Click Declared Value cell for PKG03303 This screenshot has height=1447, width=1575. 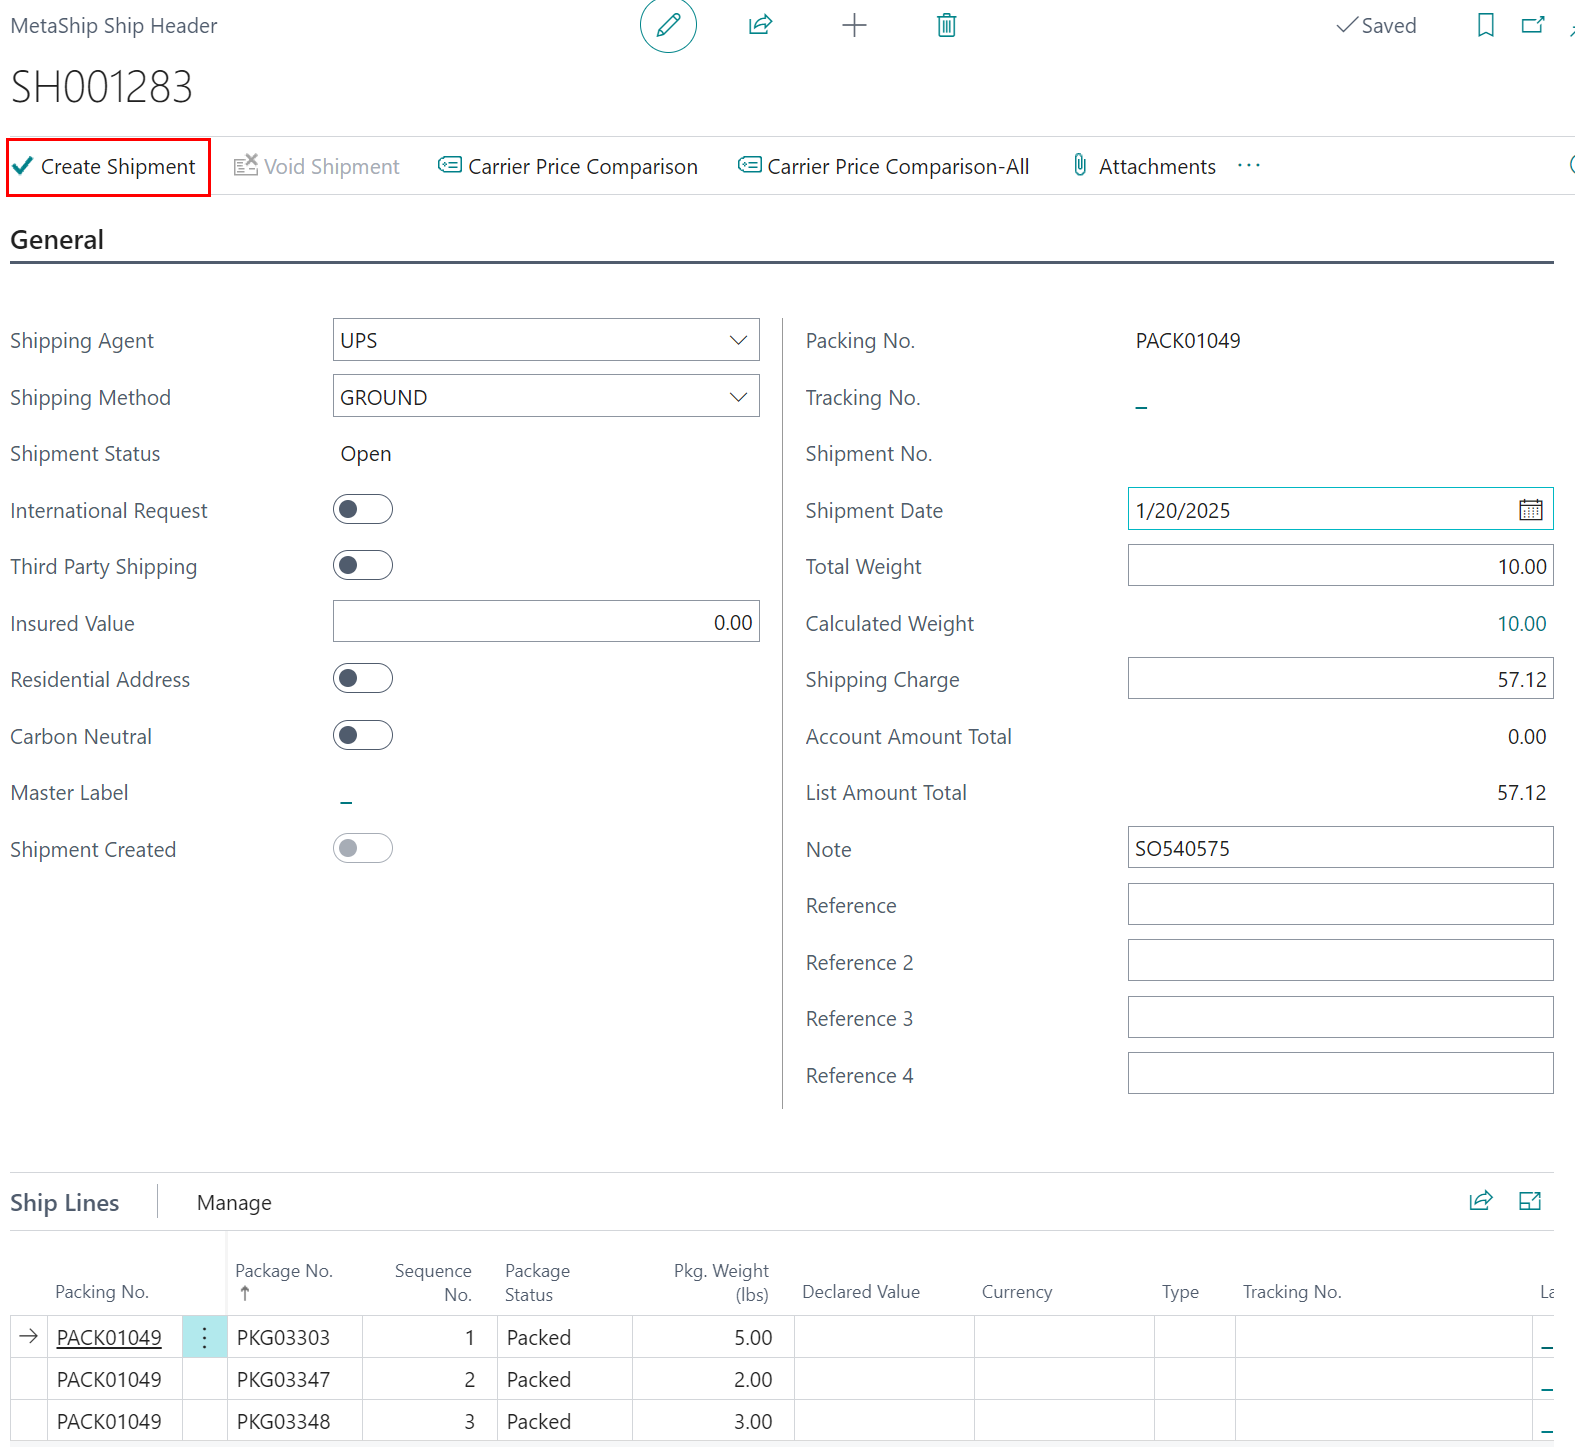(x=885, y=1337)
